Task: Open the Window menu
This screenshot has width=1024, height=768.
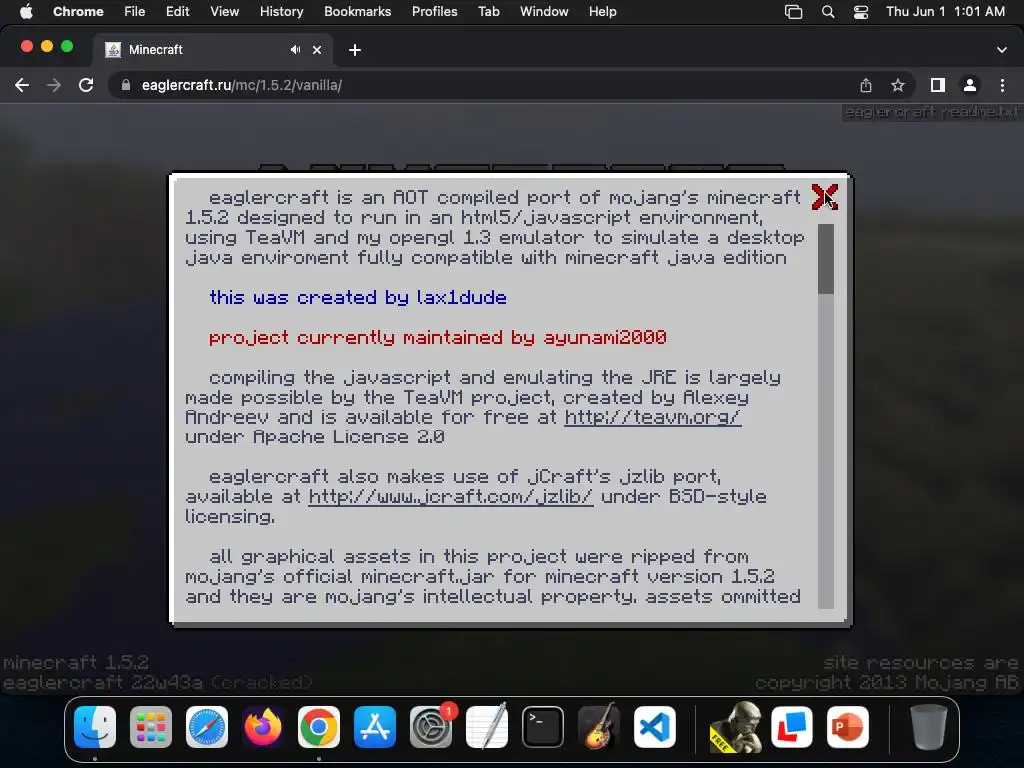Action: [544, 12]
